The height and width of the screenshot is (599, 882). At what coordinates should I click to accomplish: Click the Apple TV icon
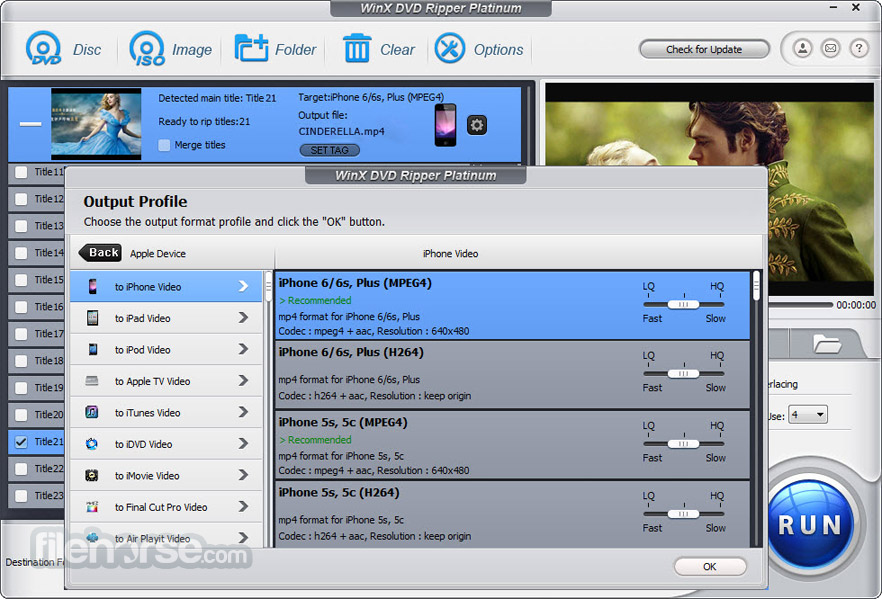click(x=92, y=381)
